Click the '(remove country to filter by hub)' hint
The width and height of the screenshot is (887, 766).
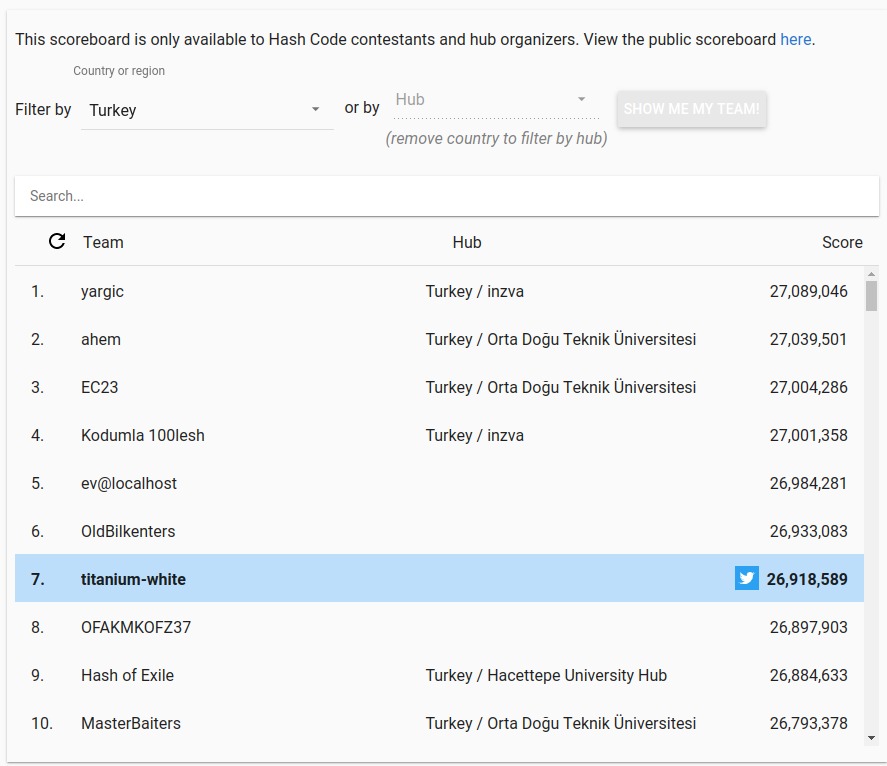(496, 139)
